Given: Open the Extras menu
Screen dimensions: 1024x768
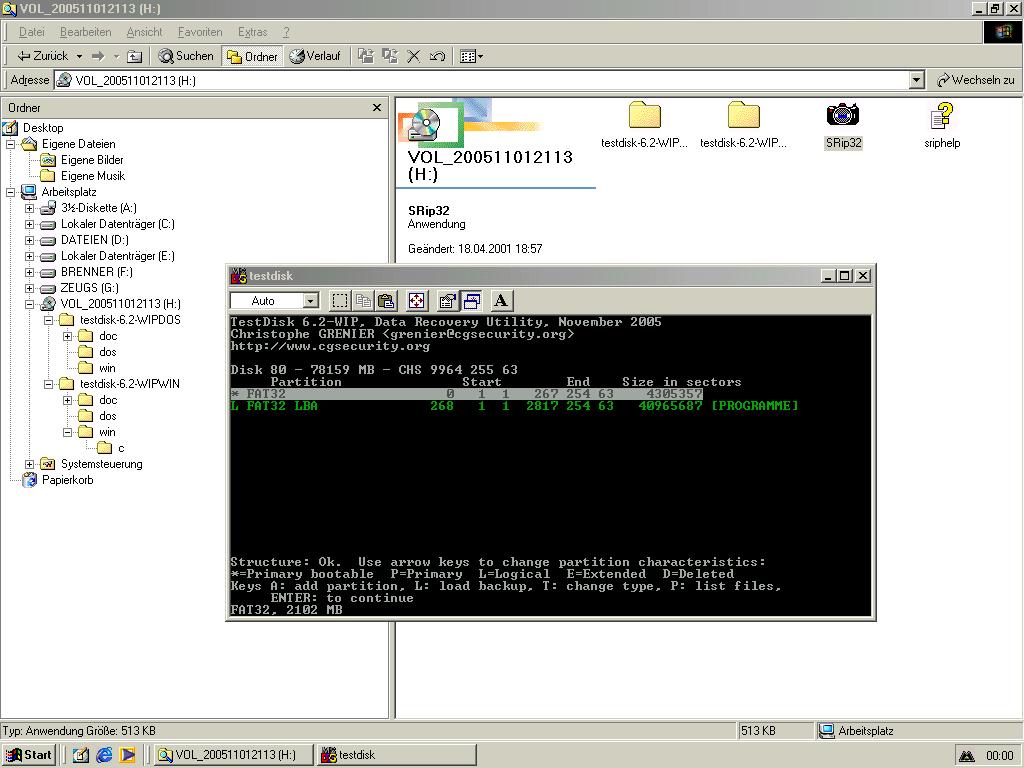Looking at the screenshot, I should [x=253, y=32].
